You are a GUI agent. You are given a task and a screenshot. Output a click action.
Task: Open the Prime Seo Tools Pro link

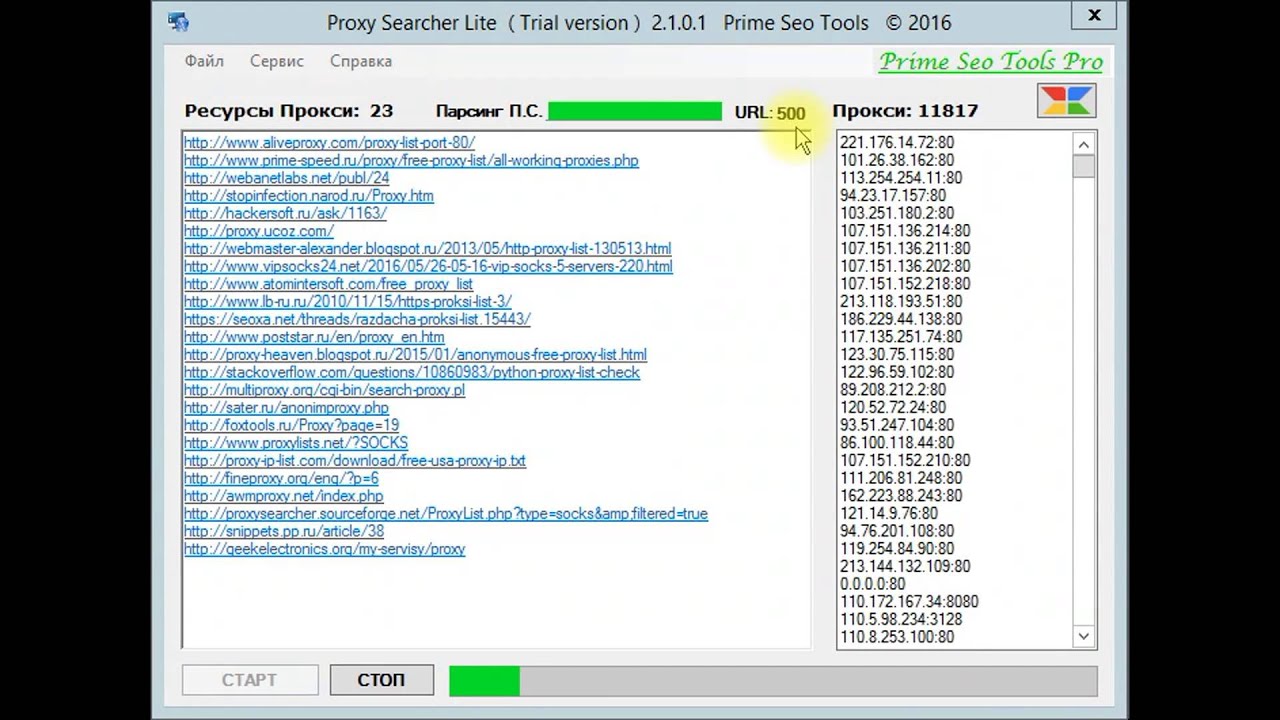(x=991, y=62)
